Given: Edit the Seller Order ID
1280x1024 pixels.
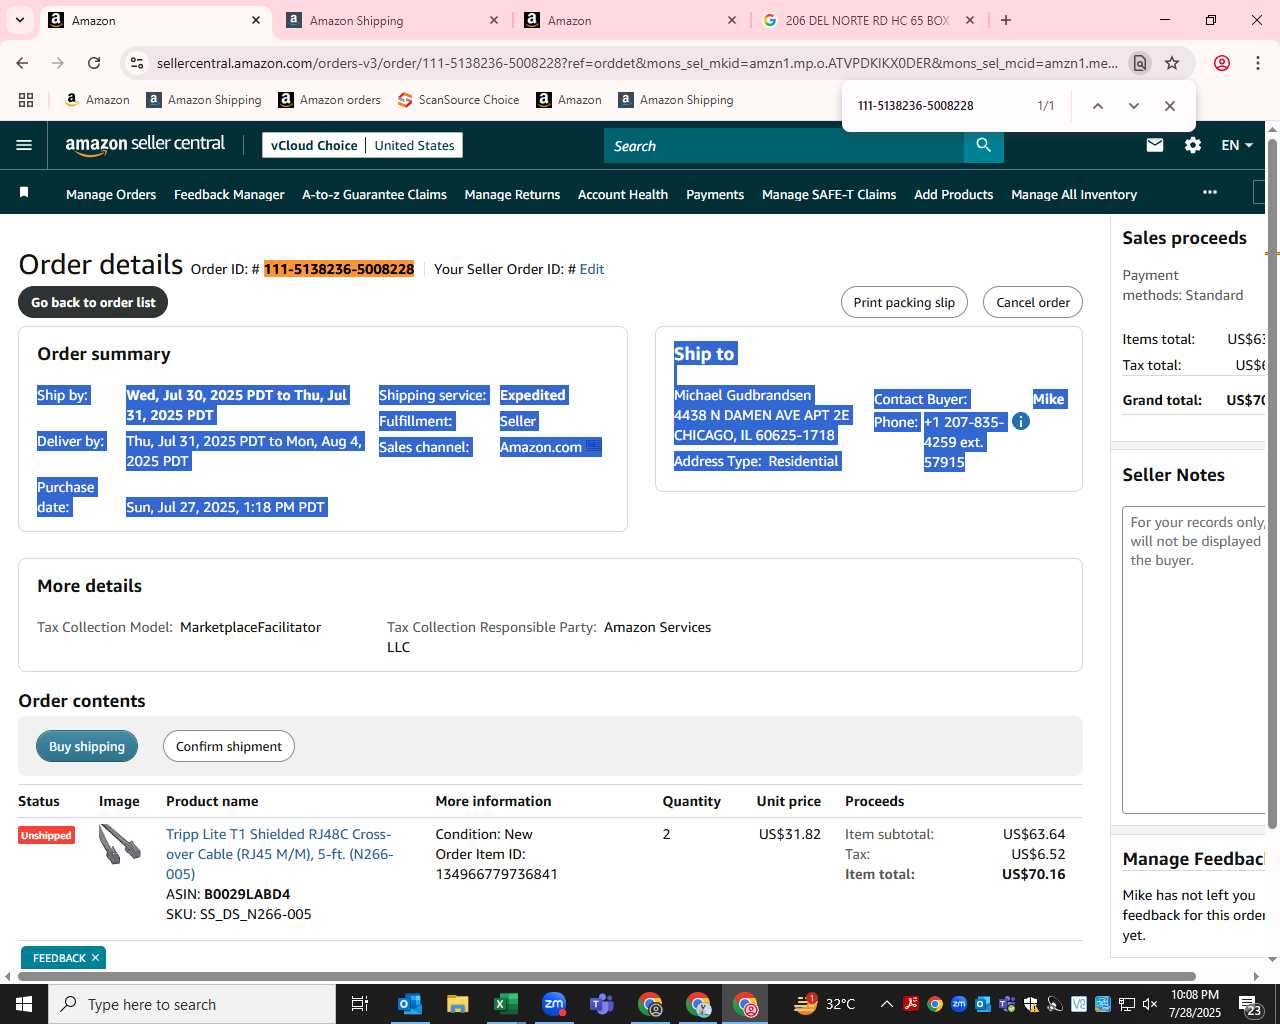Looking at the screenshot, I should pos(592,269).
